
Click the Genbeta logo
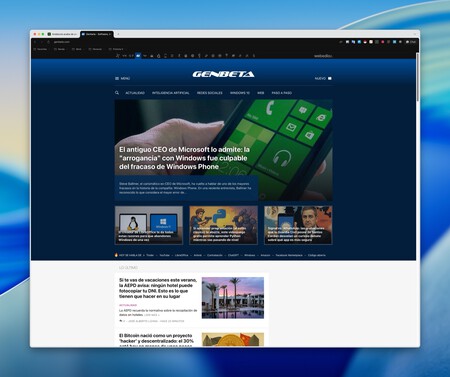[x=223, y=74]
